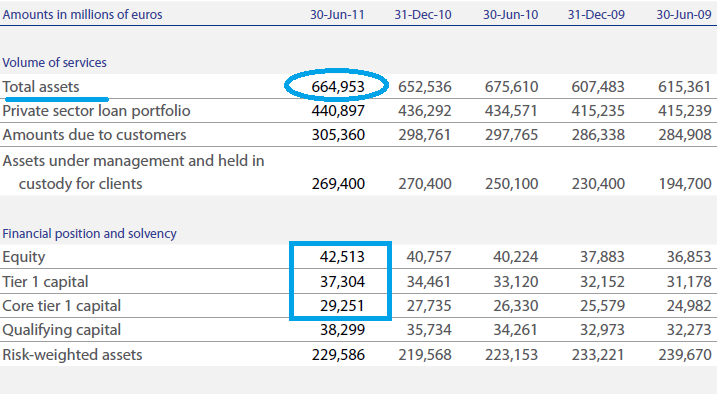Select the Total assets row label
The height and width of the screenshot is (394, 717).
coord(41,86)
